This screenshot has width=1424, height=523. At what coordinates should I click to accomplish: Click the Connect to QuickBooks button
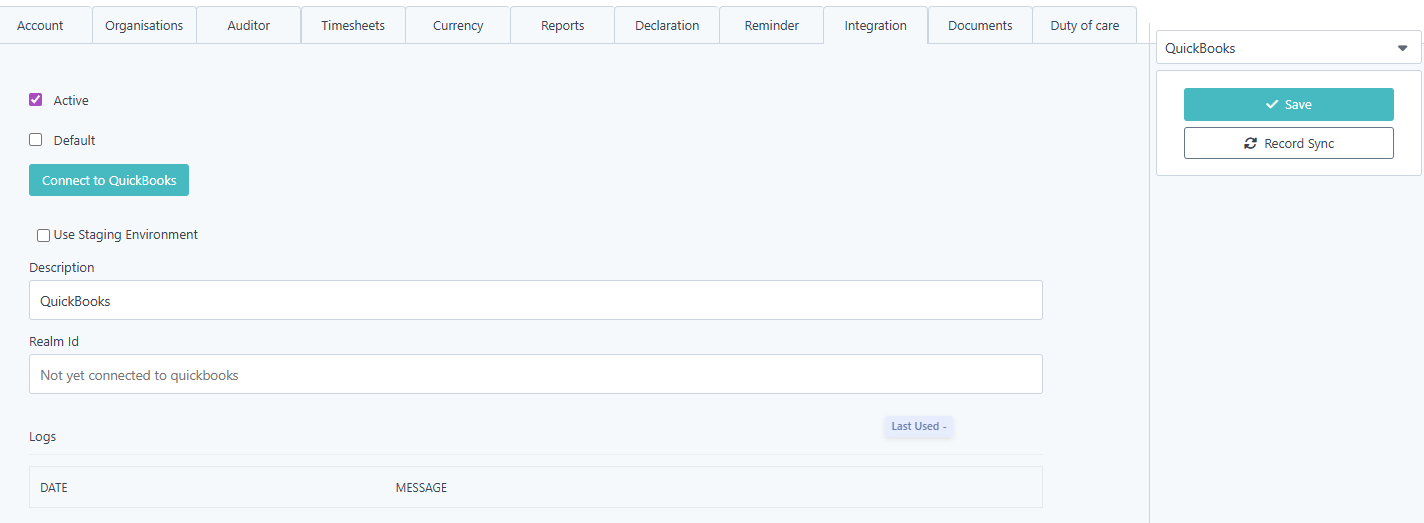tap(109, 180)
